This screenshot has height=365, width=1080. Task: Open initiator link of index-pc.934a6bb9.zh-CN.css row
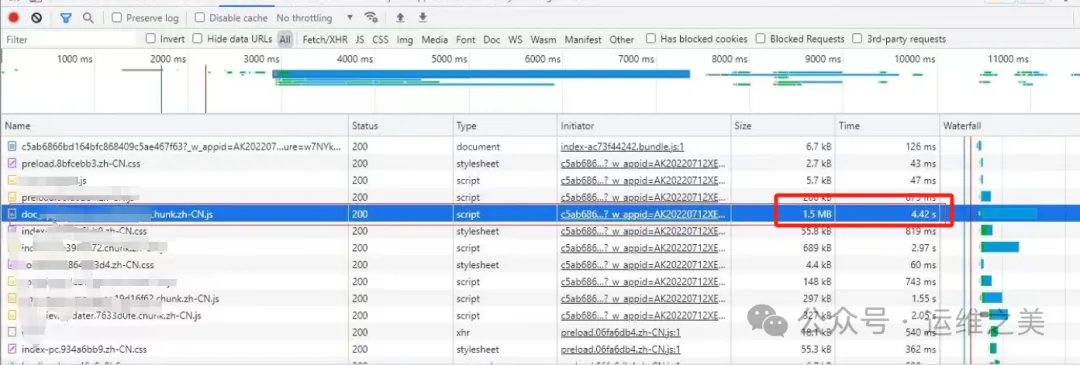coord(621,350)
